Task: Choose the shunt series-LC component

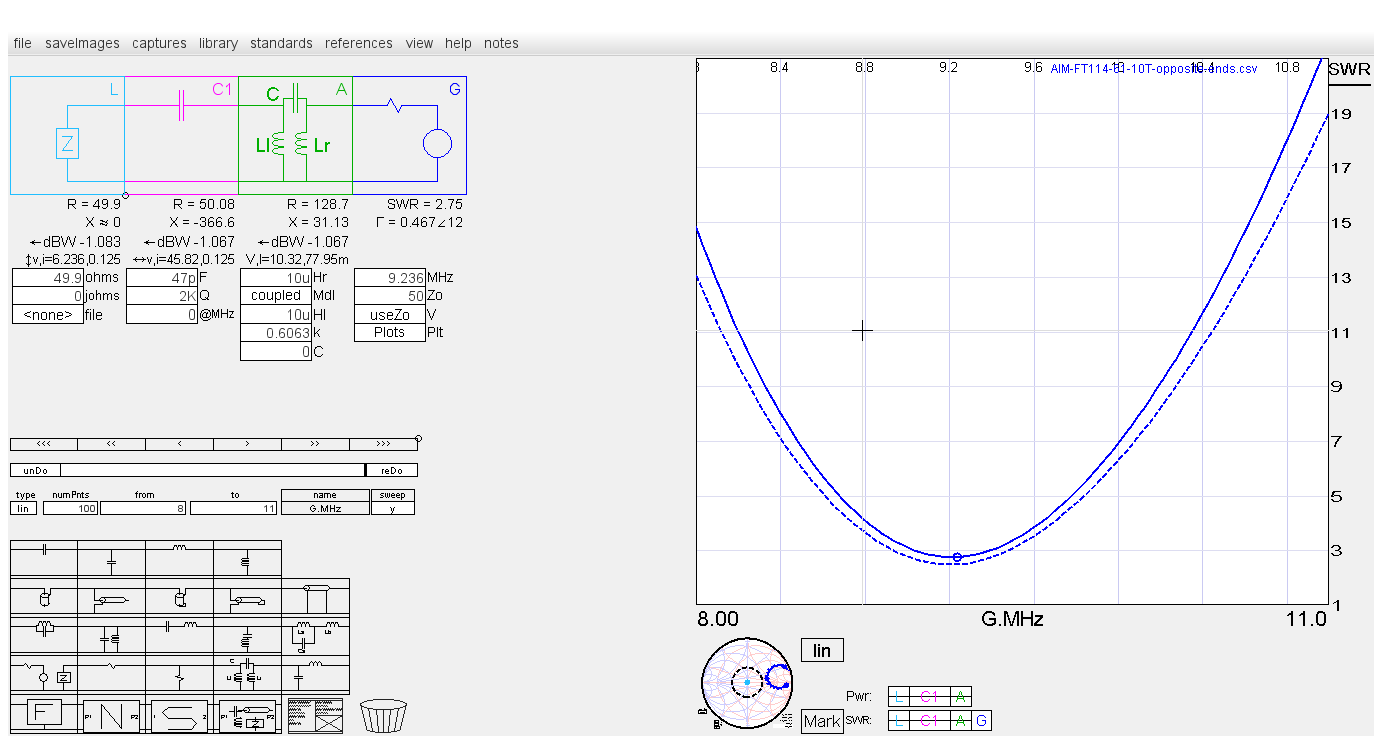Action: tap(248, 635)
